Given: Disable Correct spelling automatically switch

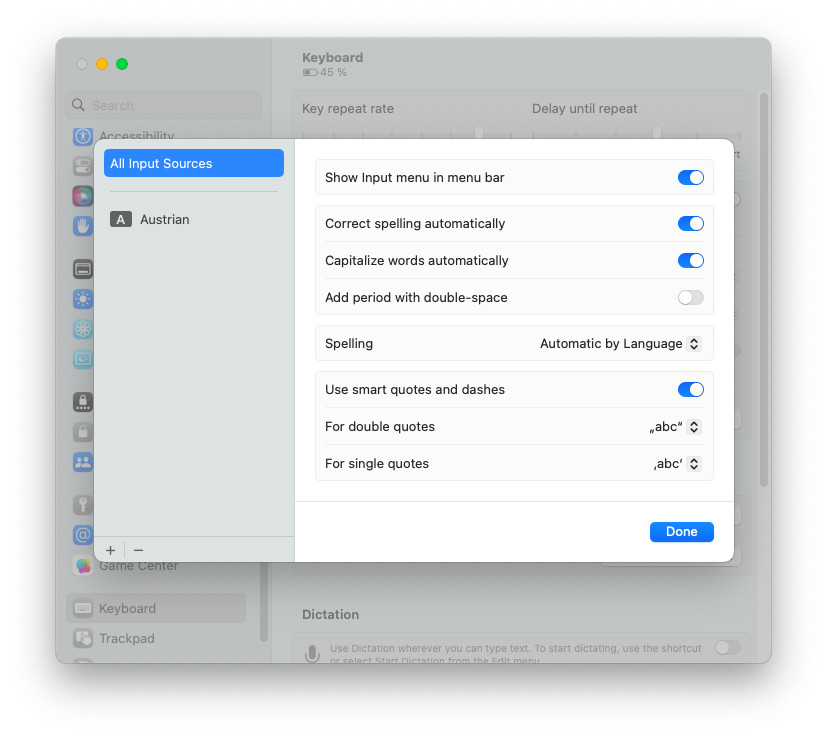Looking at the screenshot, I should pos(690,224).
